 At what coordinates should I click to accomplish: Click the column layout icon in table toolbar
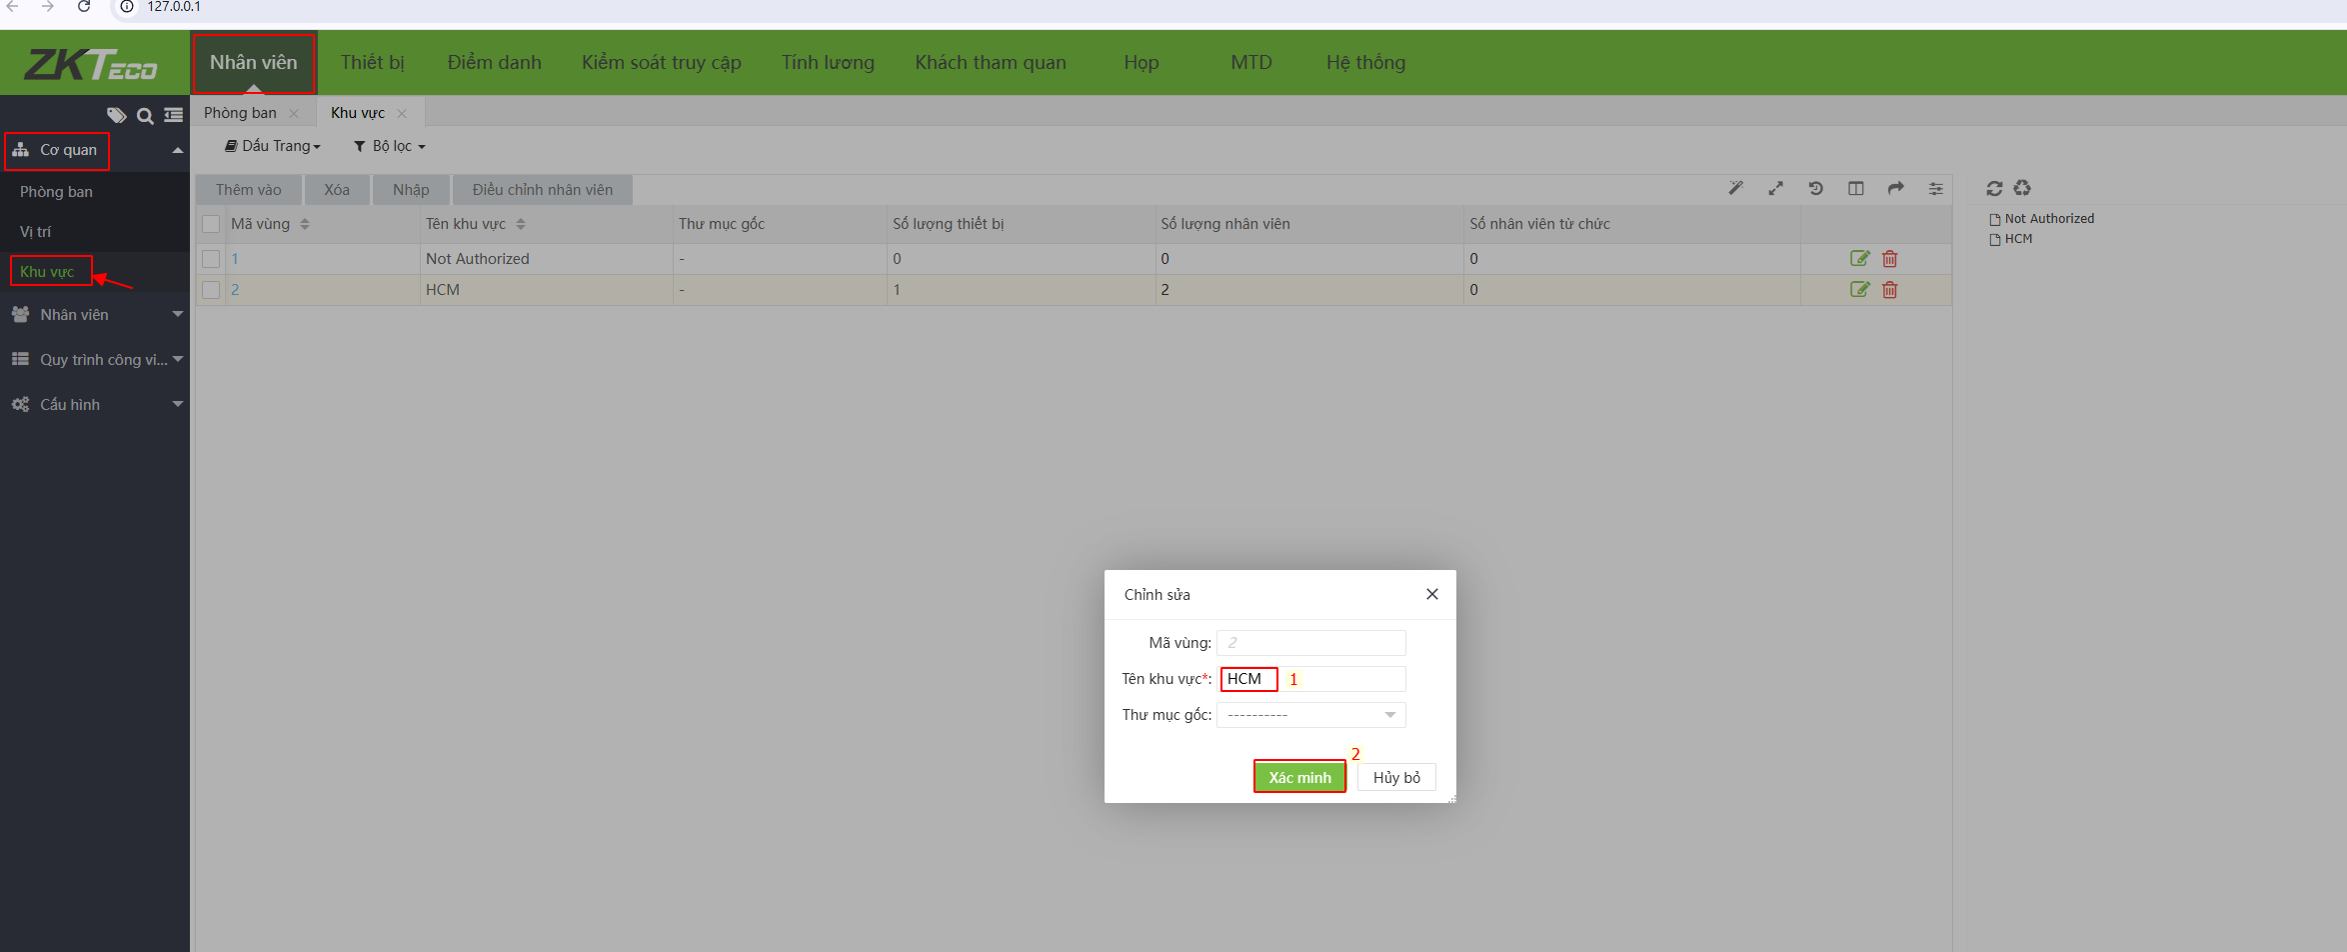1855,188
